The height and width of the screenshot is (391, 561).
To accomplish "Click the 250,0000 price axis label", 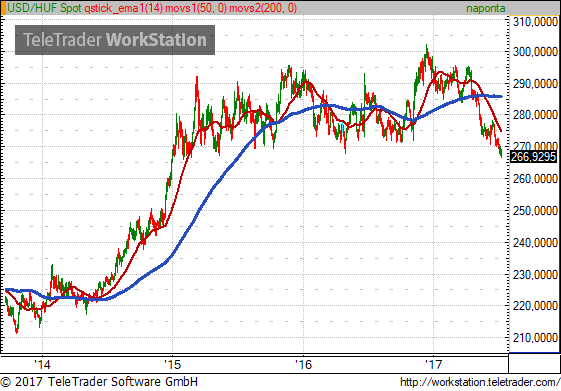I will 535,211.
